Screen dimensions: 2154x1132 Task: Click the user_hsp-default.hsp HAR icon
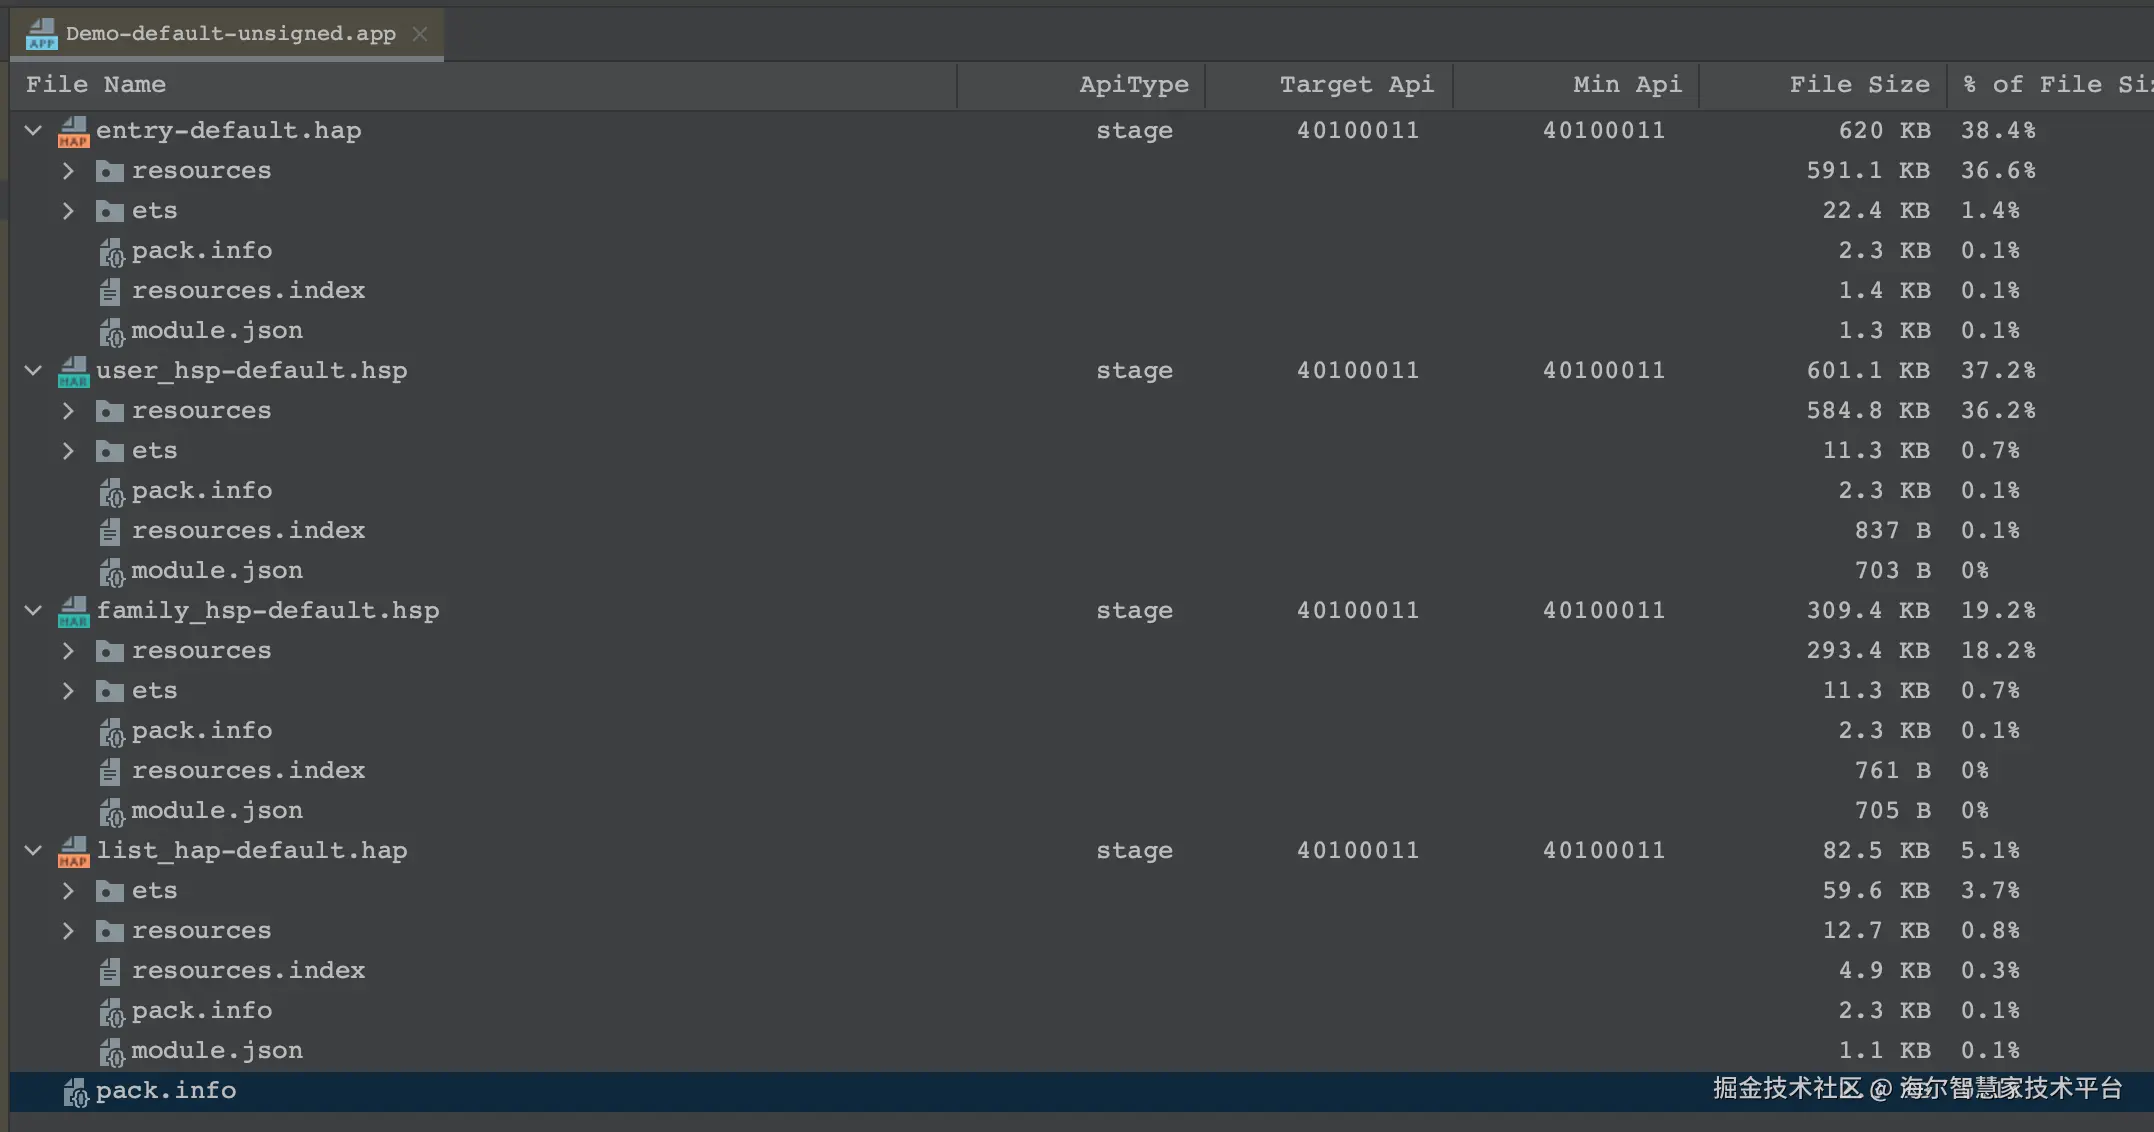(73, 371)
